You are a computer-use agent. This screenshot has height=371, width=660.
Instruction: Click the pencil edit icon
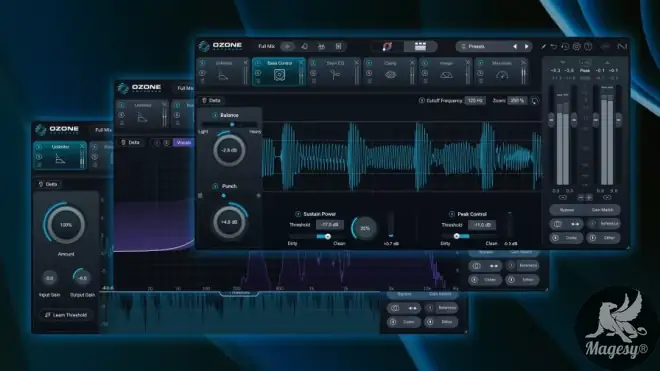point(543,47)
